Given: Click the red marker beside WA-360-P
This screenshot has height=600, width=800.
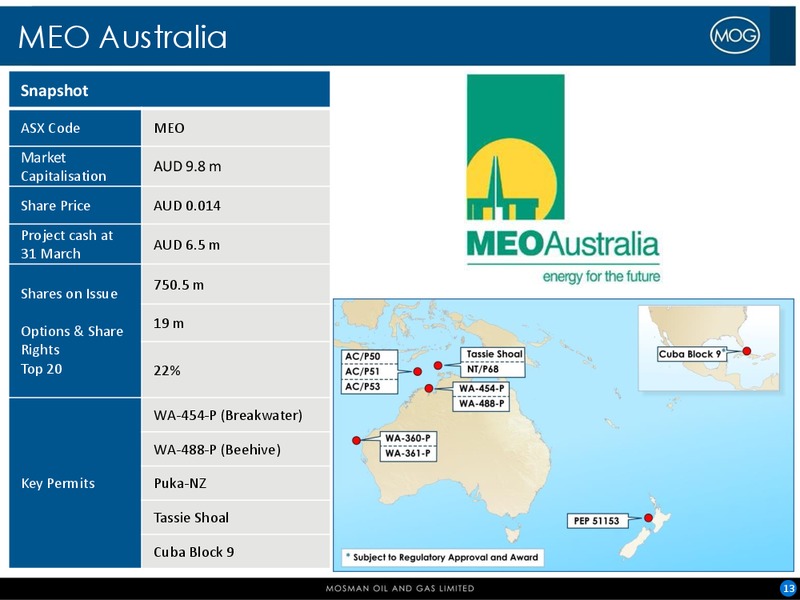Looking at the screenshot, I should (x=357, y=440).
